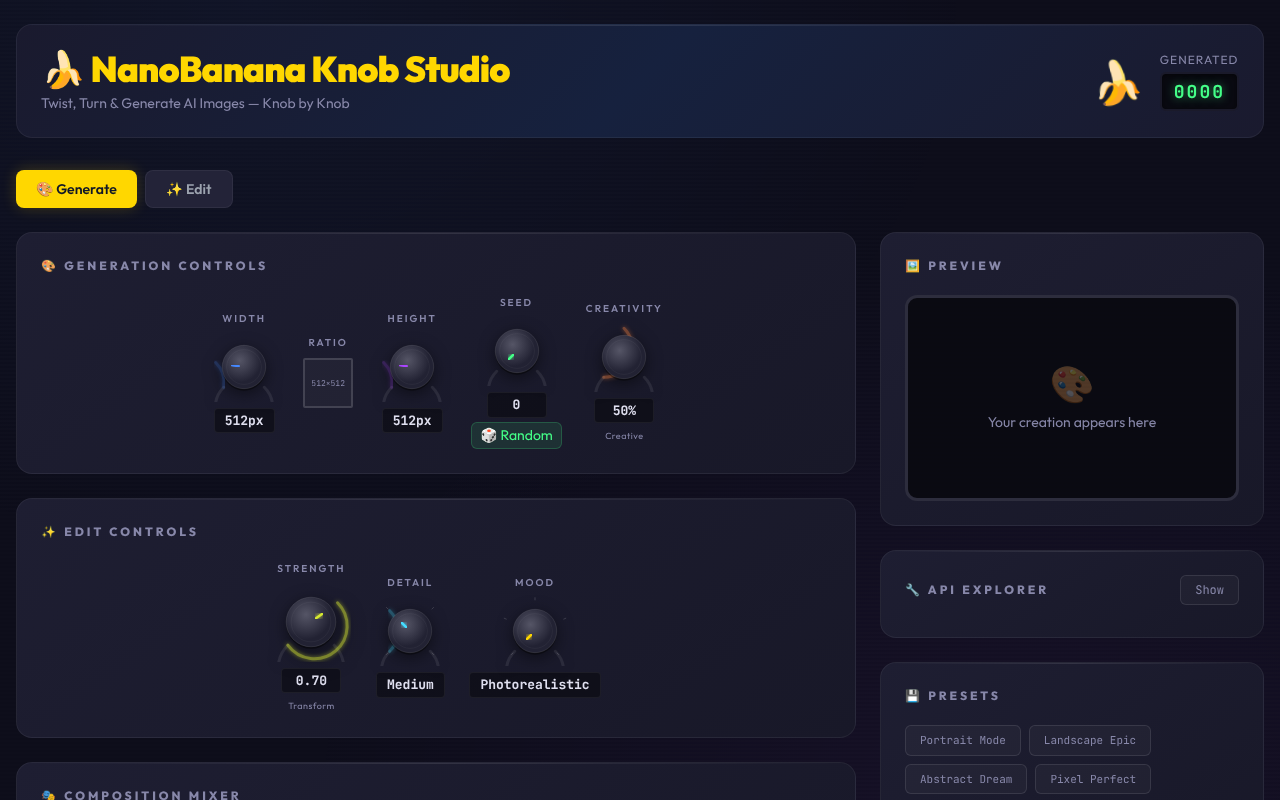Apply the Portrait Mode preset
This screenshot has height=800, width=1280.
click(963, 740)
